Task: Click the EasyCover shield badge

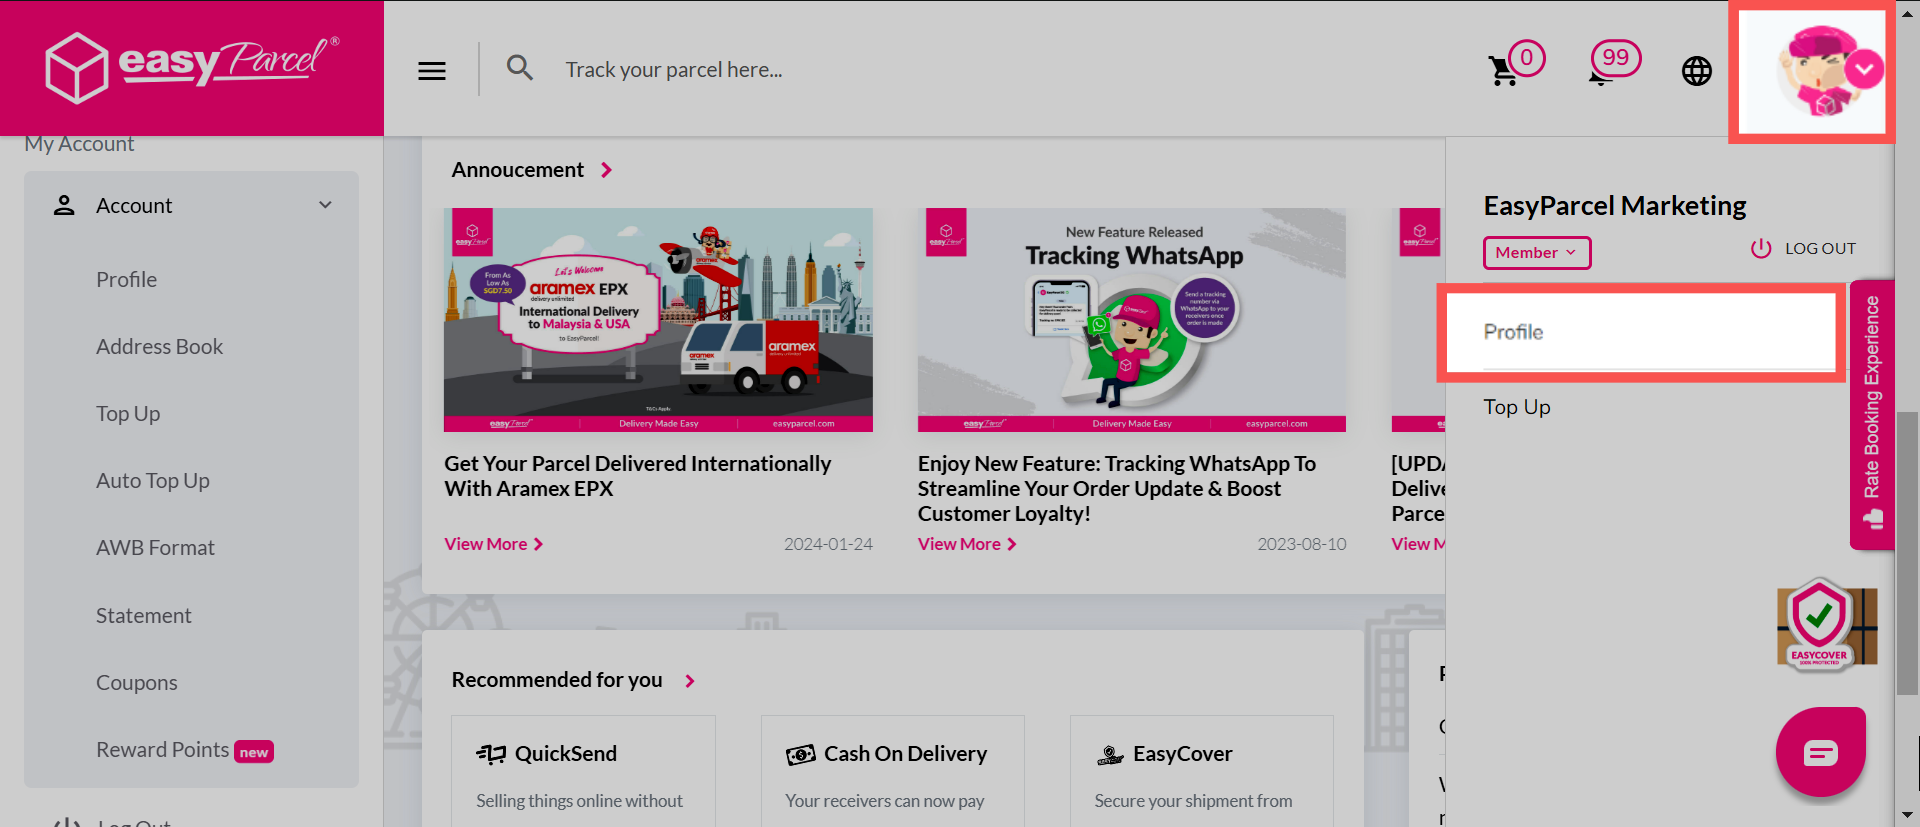Action: click(1826, 625)
